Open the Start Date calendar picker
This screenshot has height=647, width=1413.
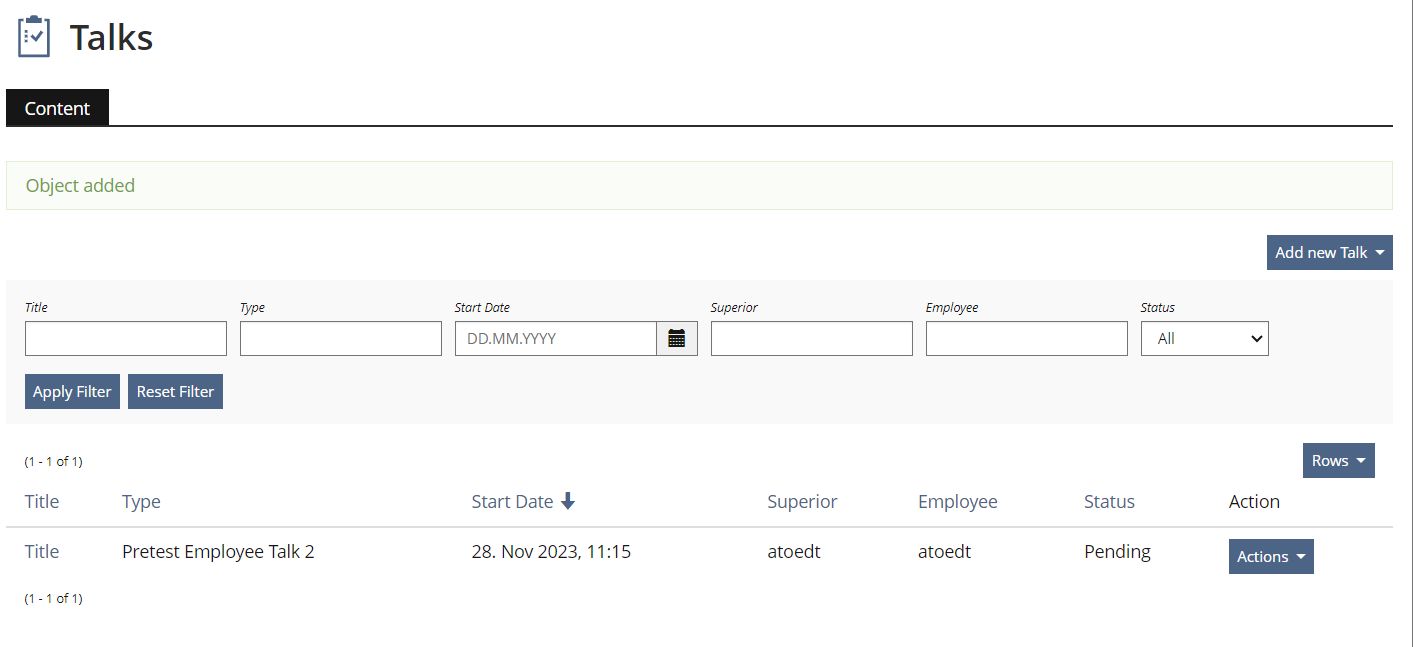pos(677,339)
